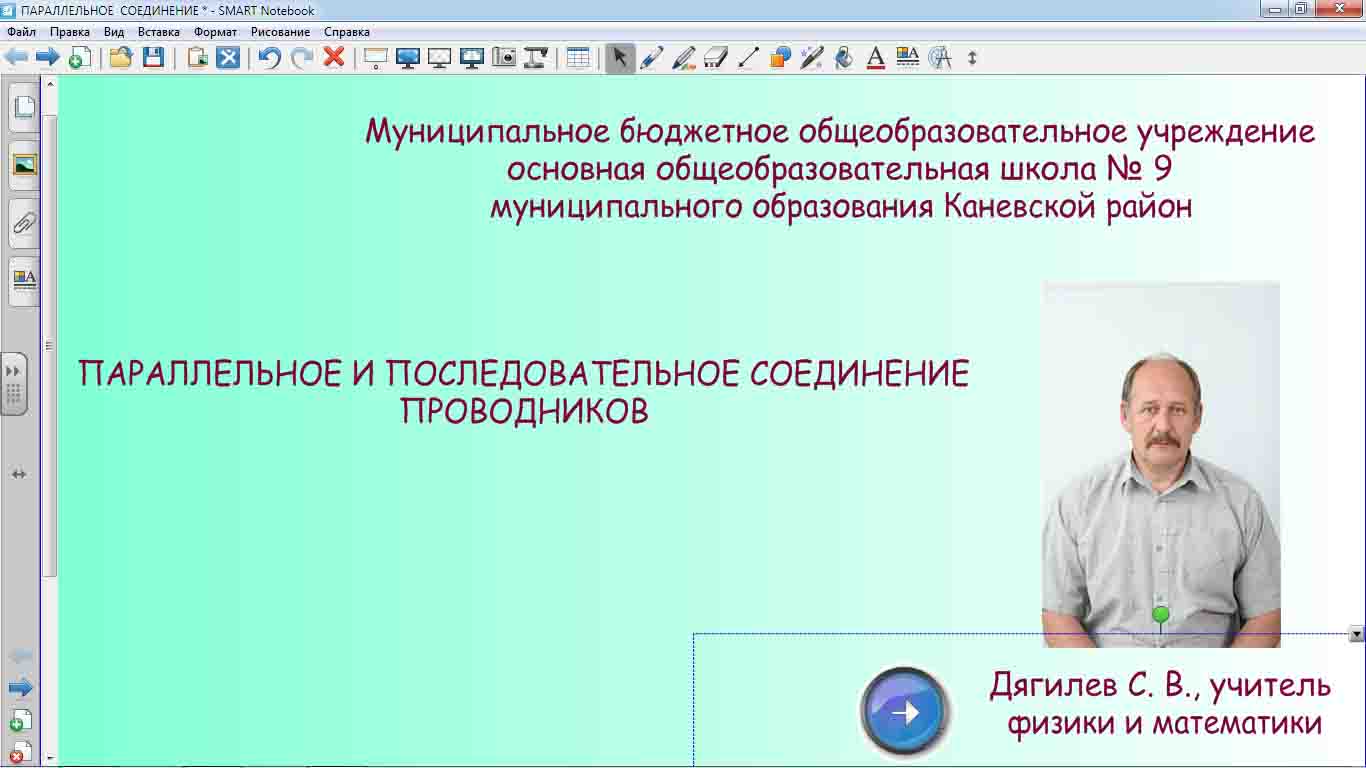
Task: Go to next page via sidebar arrow
Action: tap(20, 688)
